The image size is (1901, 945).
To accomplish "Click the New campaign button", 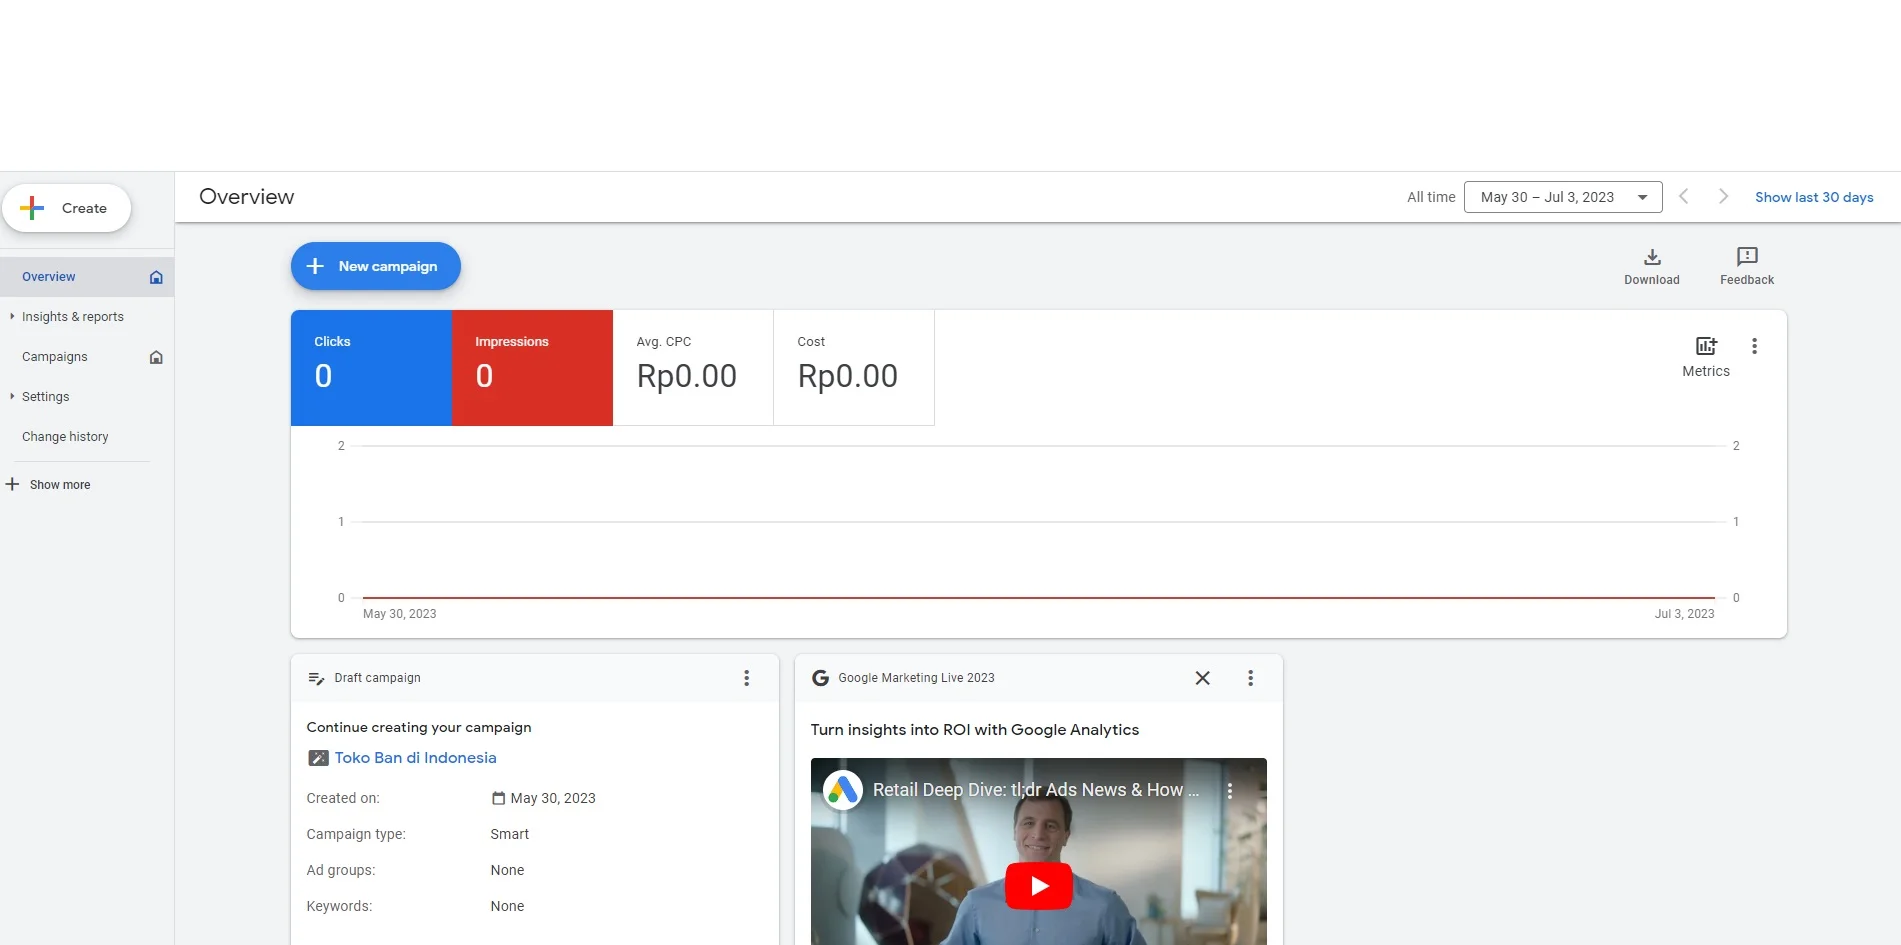I will (375, 266).
